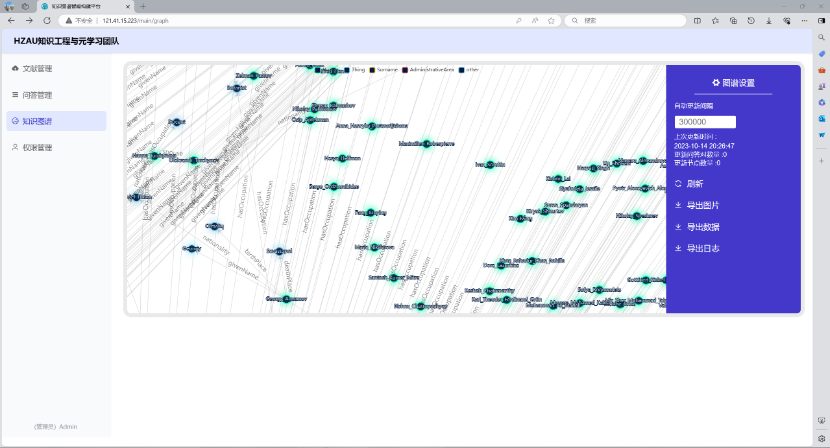Open 文献管理 in the sidebar
Viewport: 830px width, 448px height.
37,69
